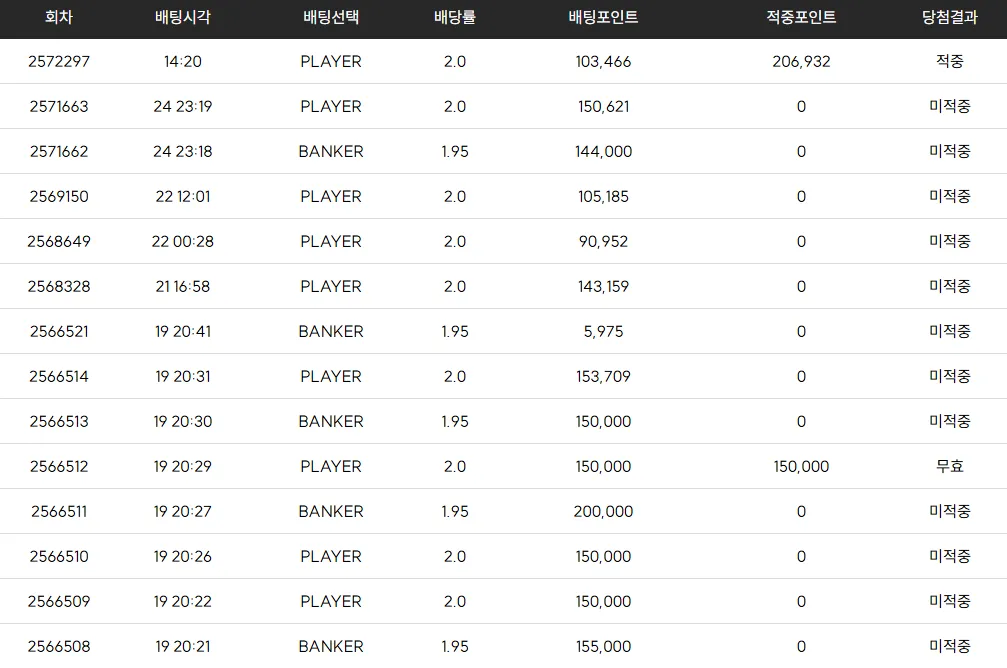Click the 적중 result in the first row
The height and width of the screenshot is (668, 1007).
tap(949, 62)
